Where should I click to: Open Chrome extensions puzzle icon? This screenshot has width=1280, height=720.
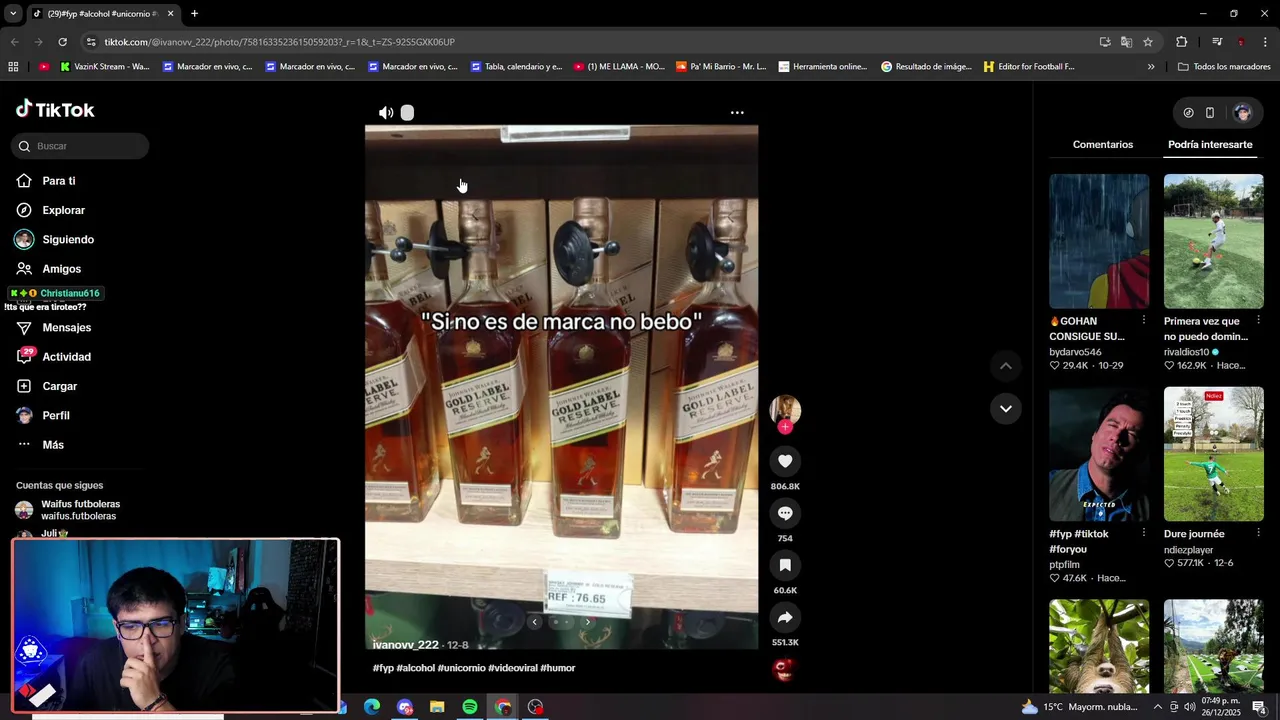tap(1181, 42)
